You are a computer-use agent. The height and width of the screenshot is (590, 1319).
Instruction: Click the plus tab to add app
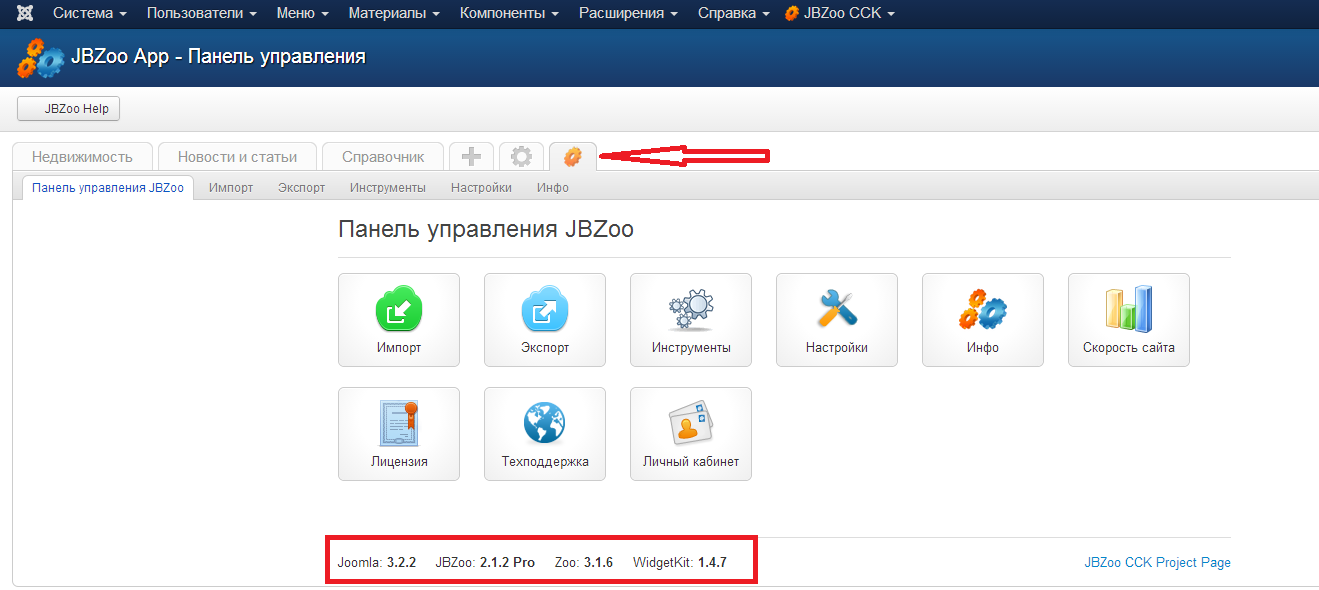click(x=471, y=157)
